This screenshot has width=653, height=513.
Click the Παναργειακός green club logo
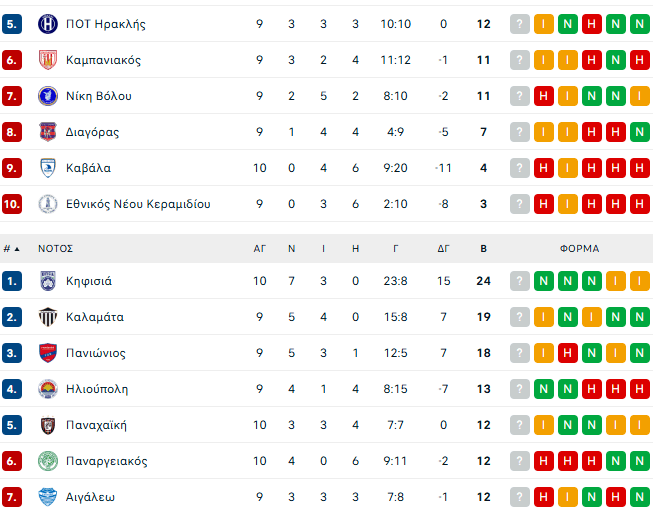point(47,461)
